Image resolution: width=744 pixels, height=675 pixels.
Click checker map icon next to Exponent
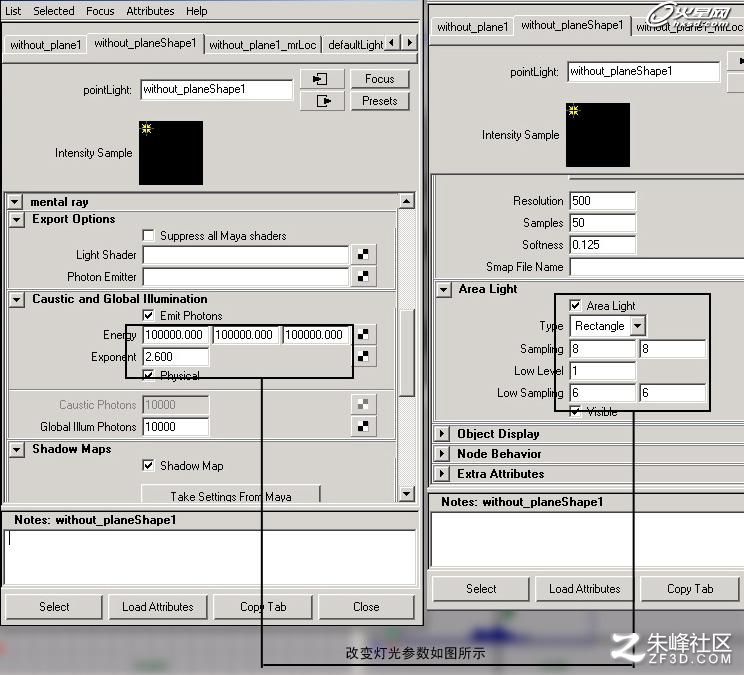click(x=363, y=356)
